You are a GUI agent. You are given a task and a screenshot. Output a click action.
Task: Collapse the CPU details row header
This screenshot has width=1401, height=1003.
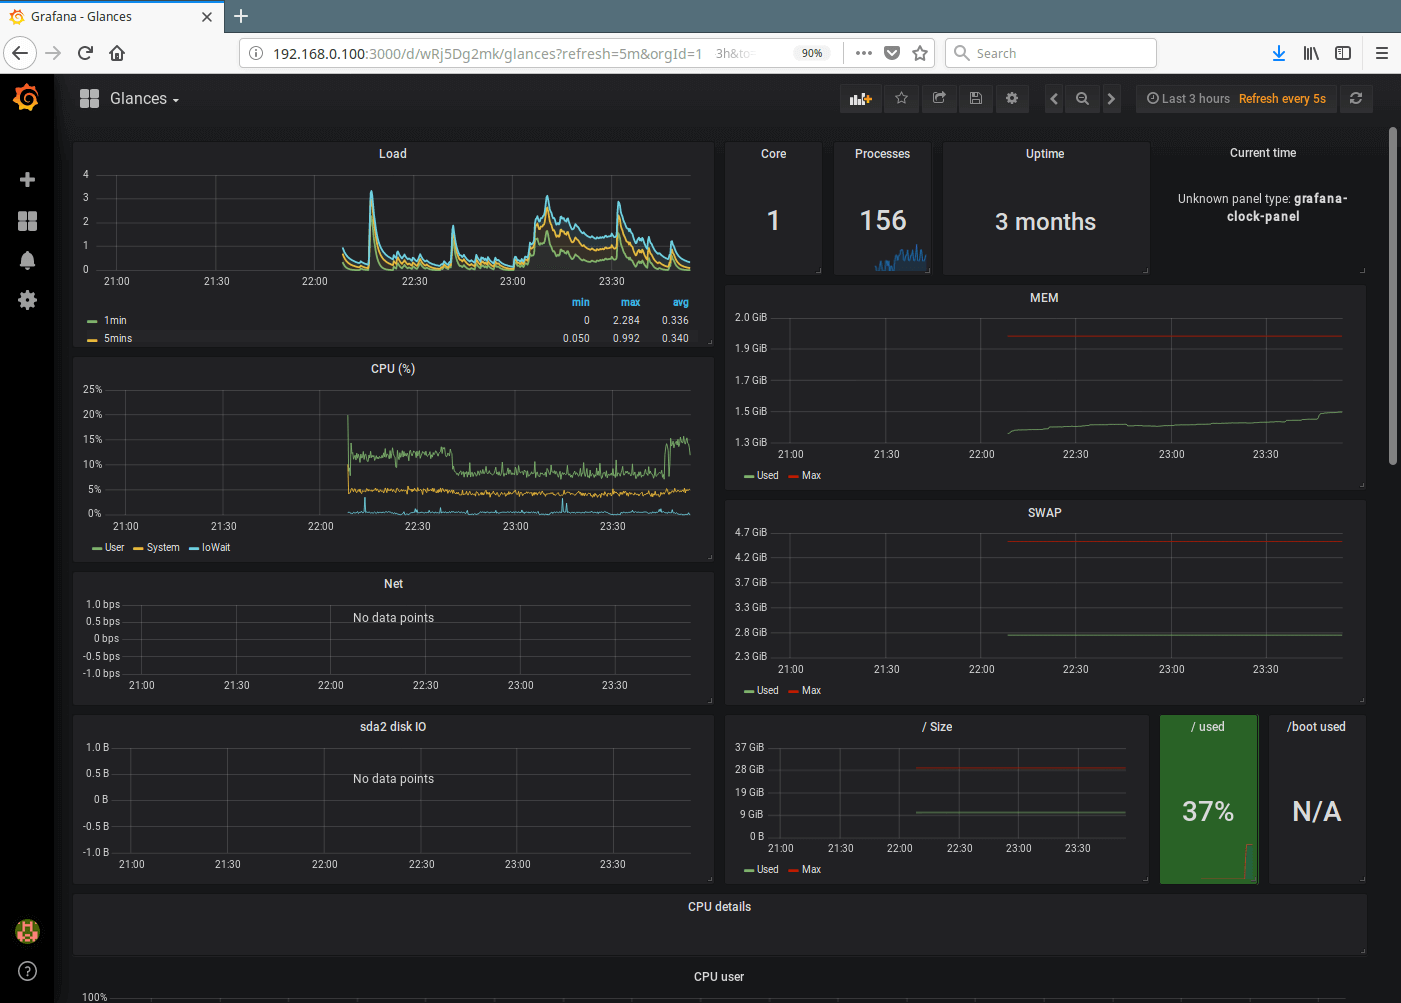719,907
